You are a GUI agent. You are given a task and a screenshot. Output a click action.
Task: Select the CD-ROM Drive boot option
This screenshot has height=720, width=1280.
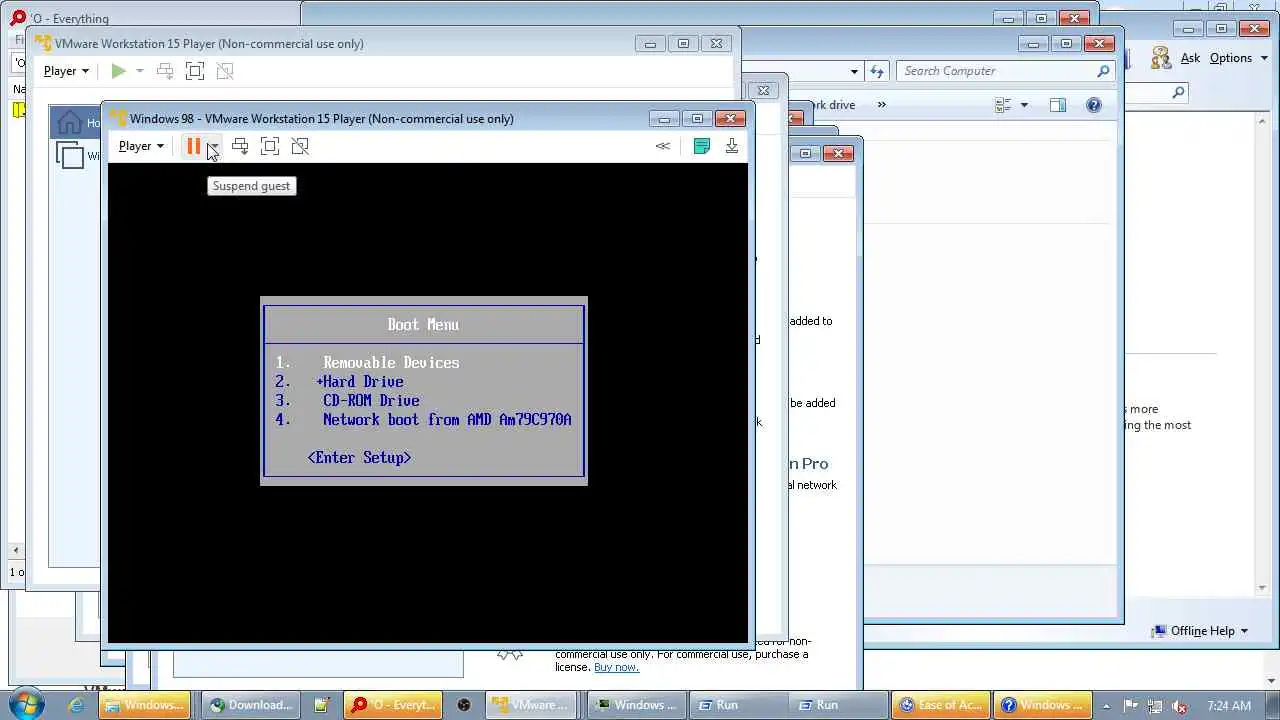pyautogui.click(x=371, y=401)
